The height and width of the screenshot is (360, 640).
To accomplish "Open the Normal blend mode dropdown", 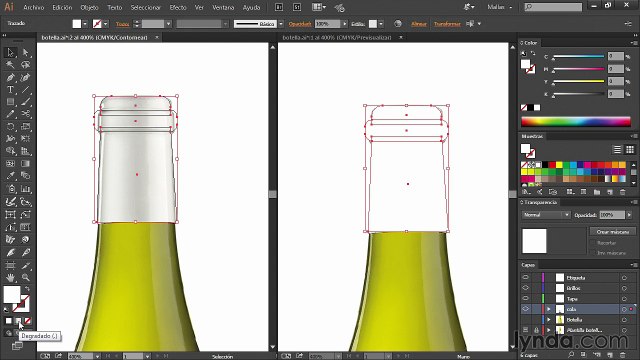I will (546, 215).
